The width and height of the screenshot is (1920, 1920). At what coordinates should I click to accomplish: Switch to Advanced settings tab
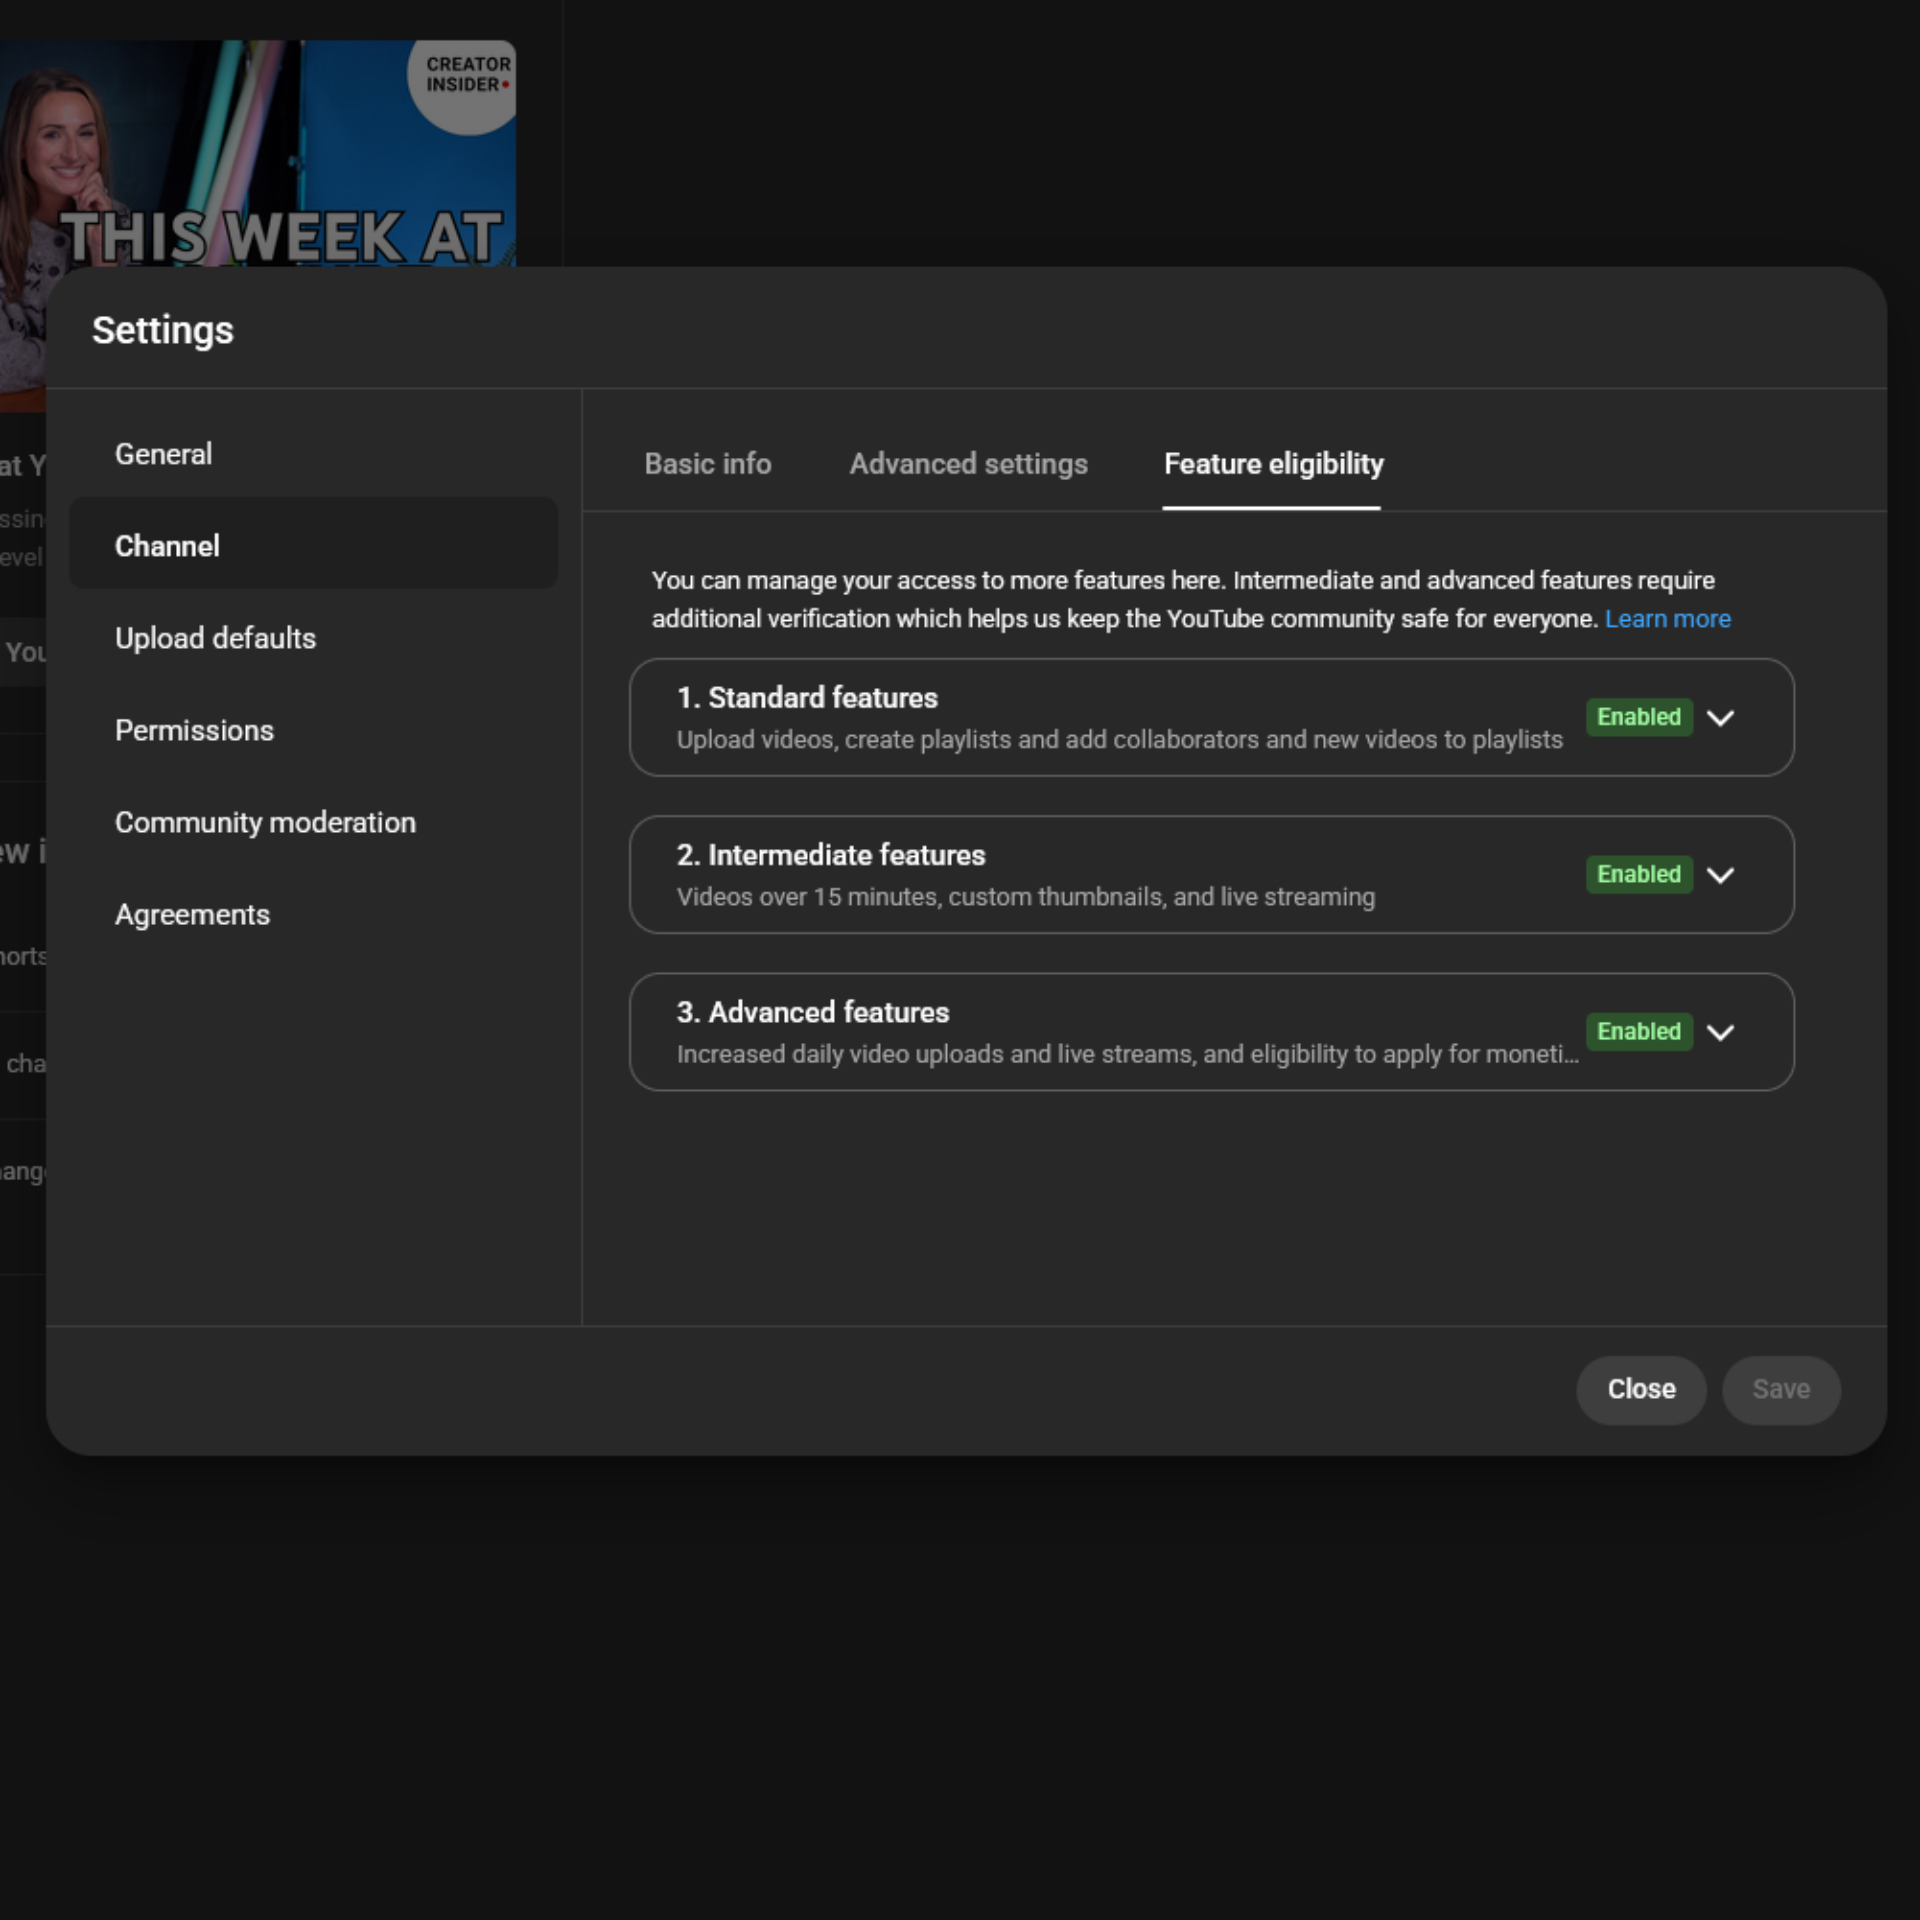point(968,464)
